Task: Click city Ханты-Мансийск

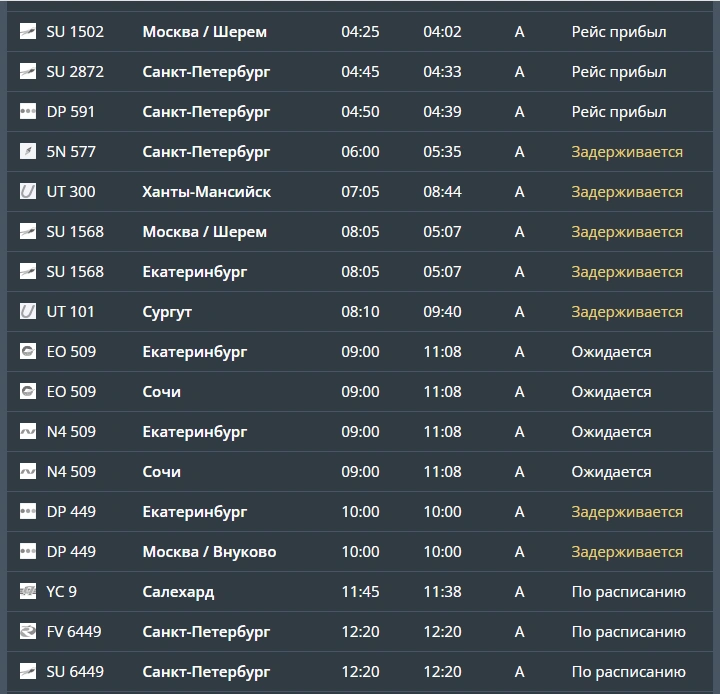Action: coord(207,192)
